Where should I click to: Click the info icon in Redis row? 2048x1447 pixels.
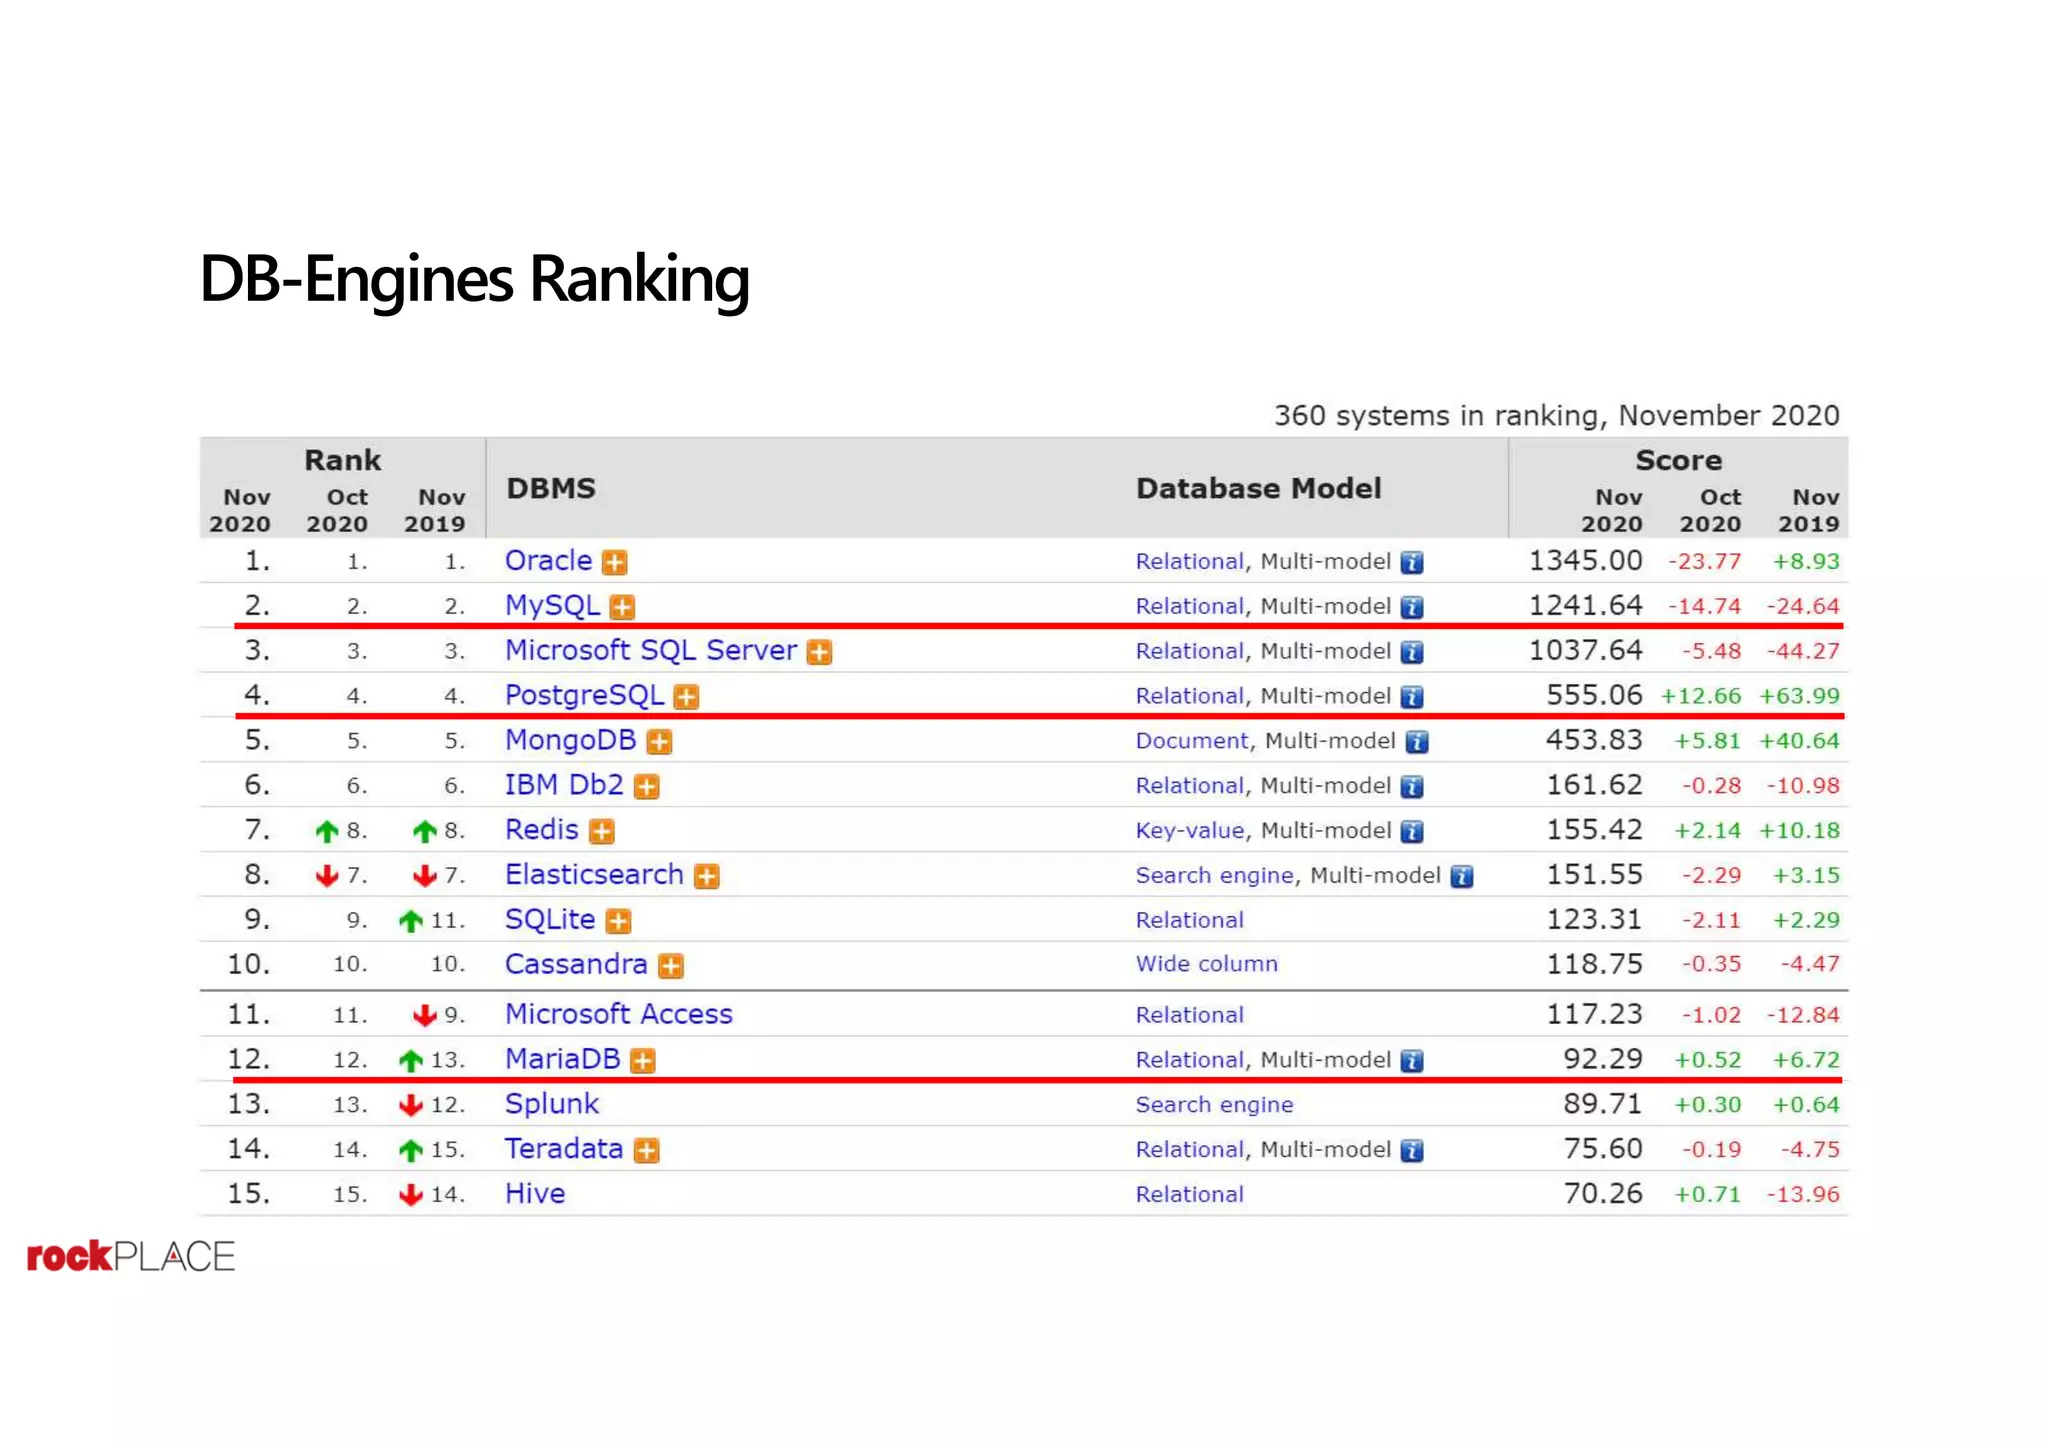[1412, 831]
